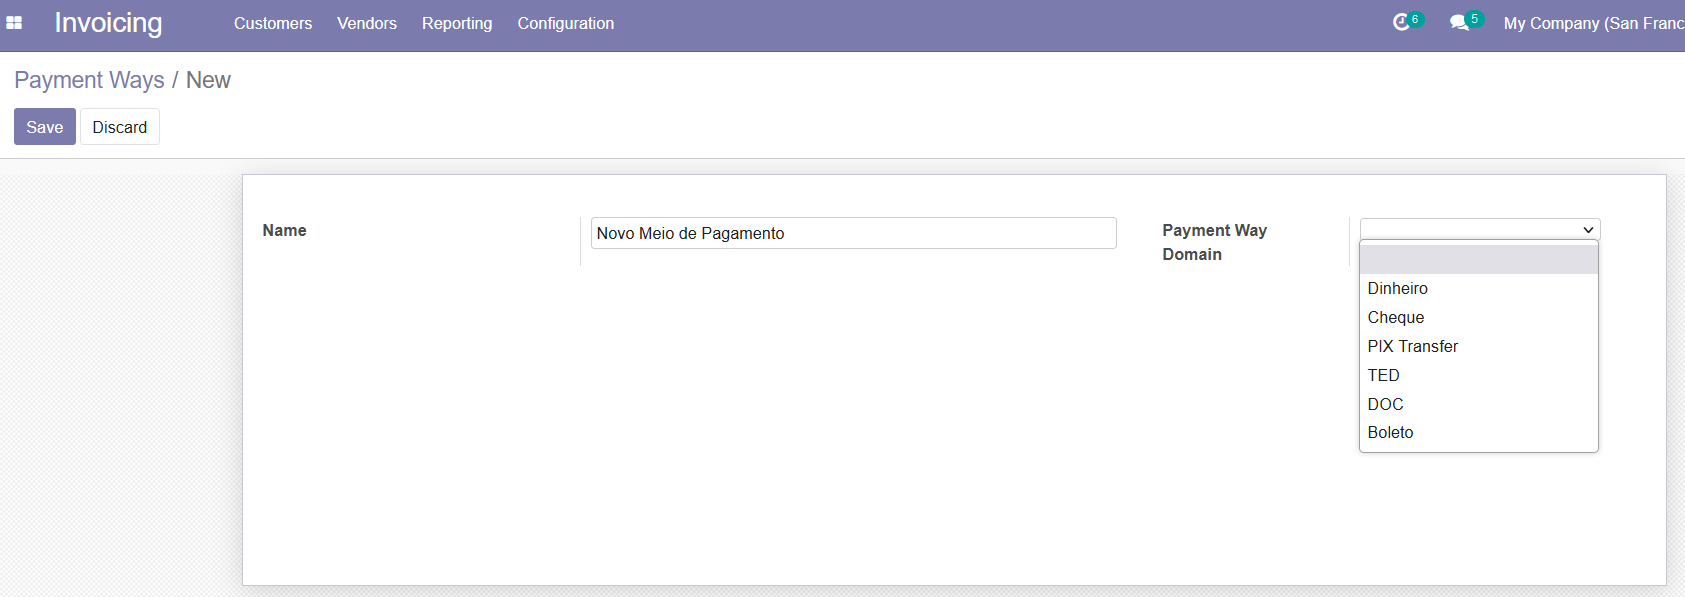This screenshot has width=1685, height=597.
Task: Choose Cheque from the dropdown
Action: tap(1479, 317)
